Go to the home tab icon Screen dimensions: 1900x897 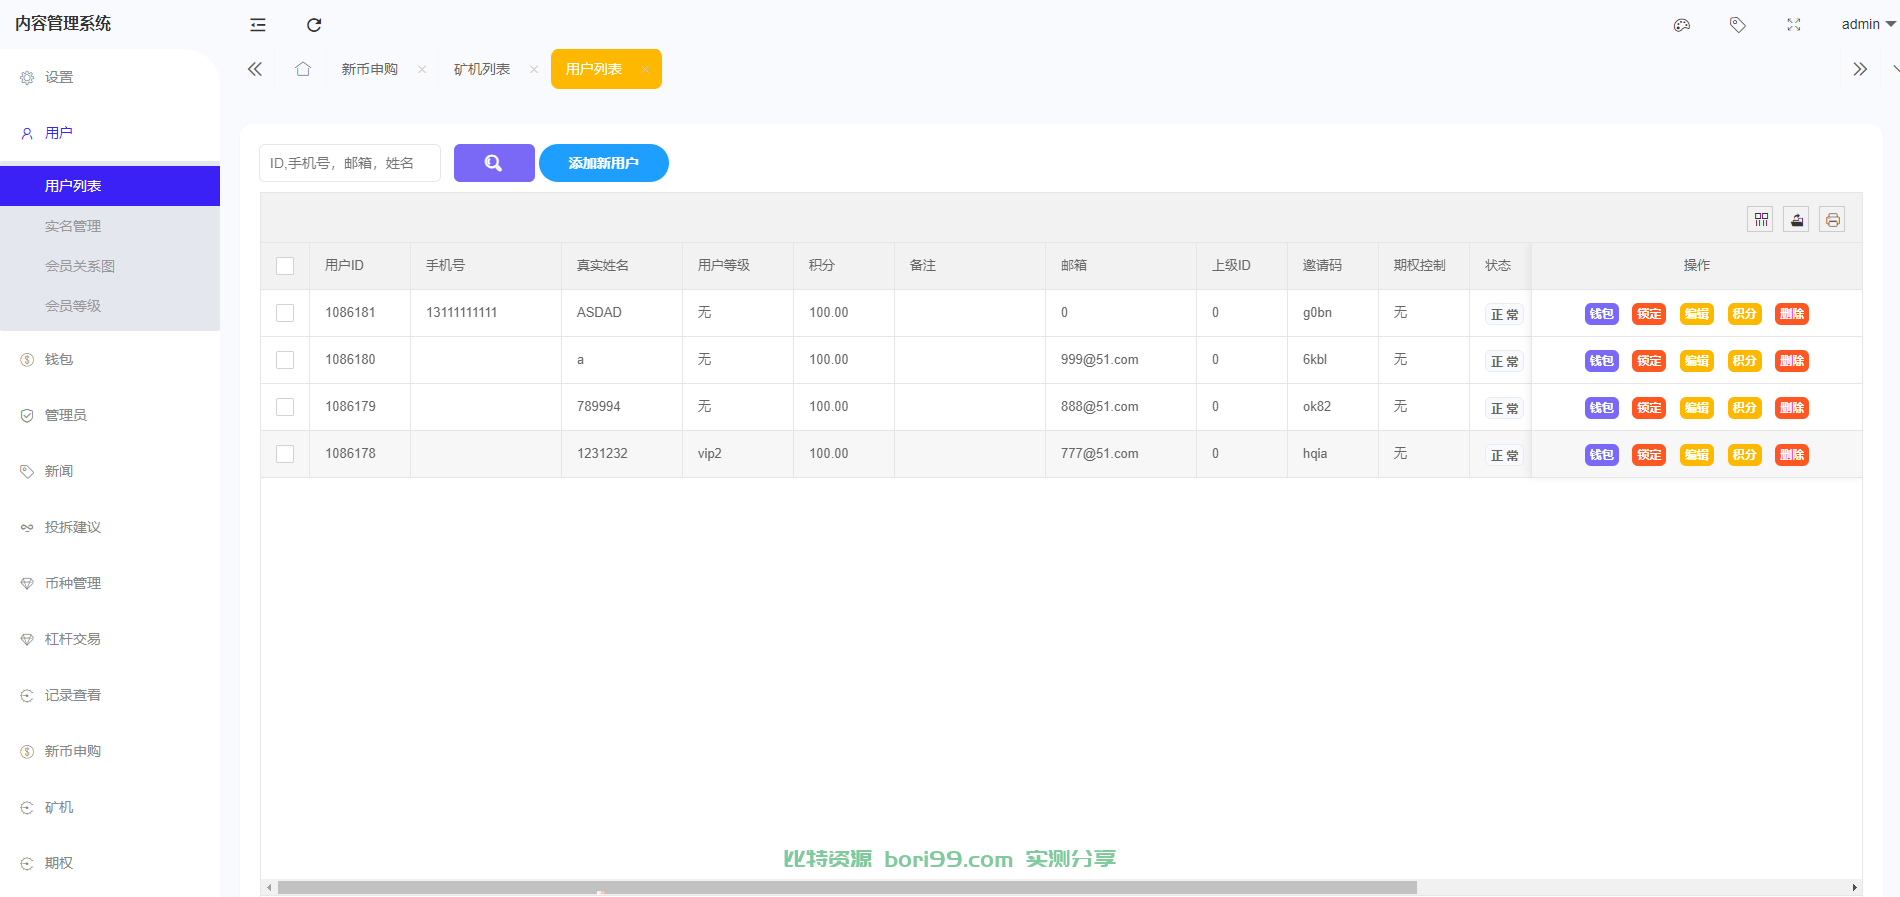(x=303, y=69)
